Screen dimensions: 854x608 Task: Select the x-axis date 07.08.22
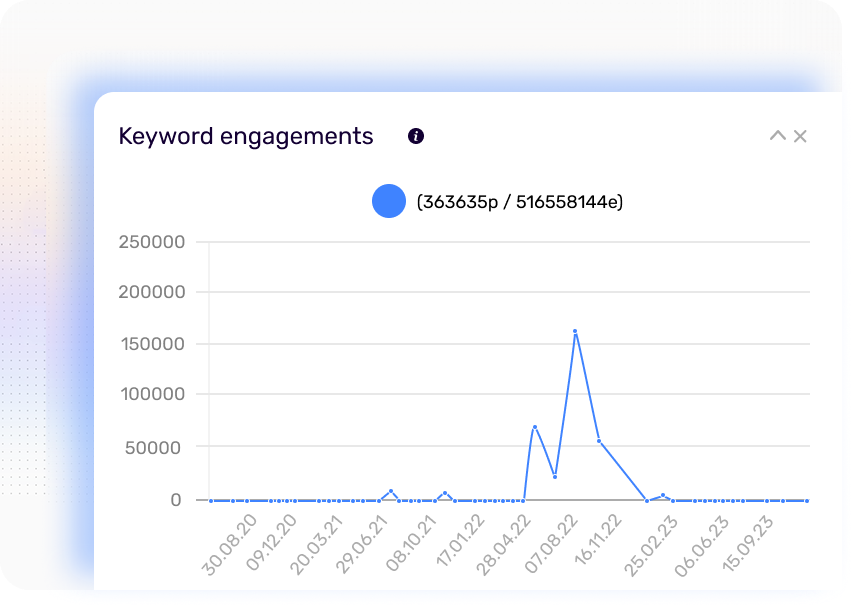pos(552,544)
